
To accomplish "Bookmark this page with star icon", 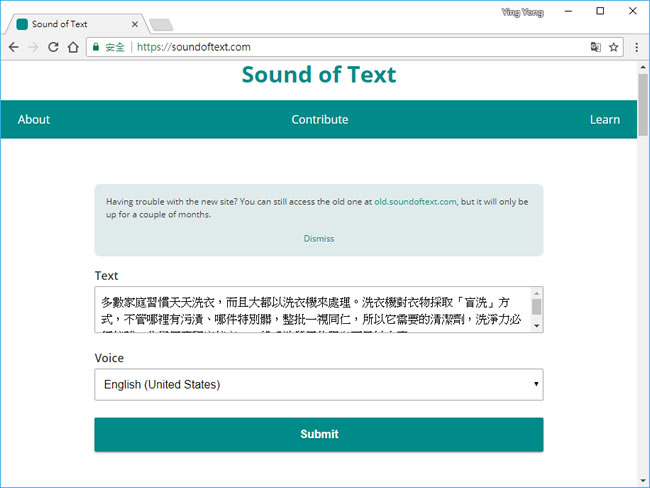I will pyautogui.click(x=614, y=47).
